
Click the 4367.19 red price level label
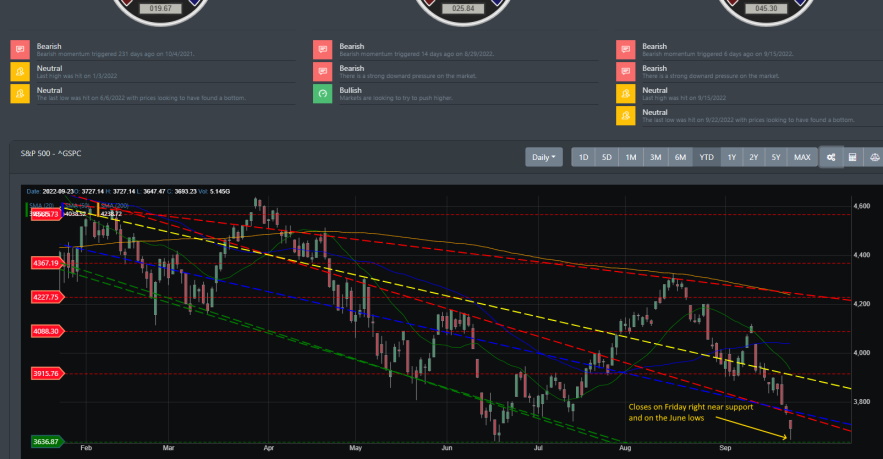coord(47,263)
